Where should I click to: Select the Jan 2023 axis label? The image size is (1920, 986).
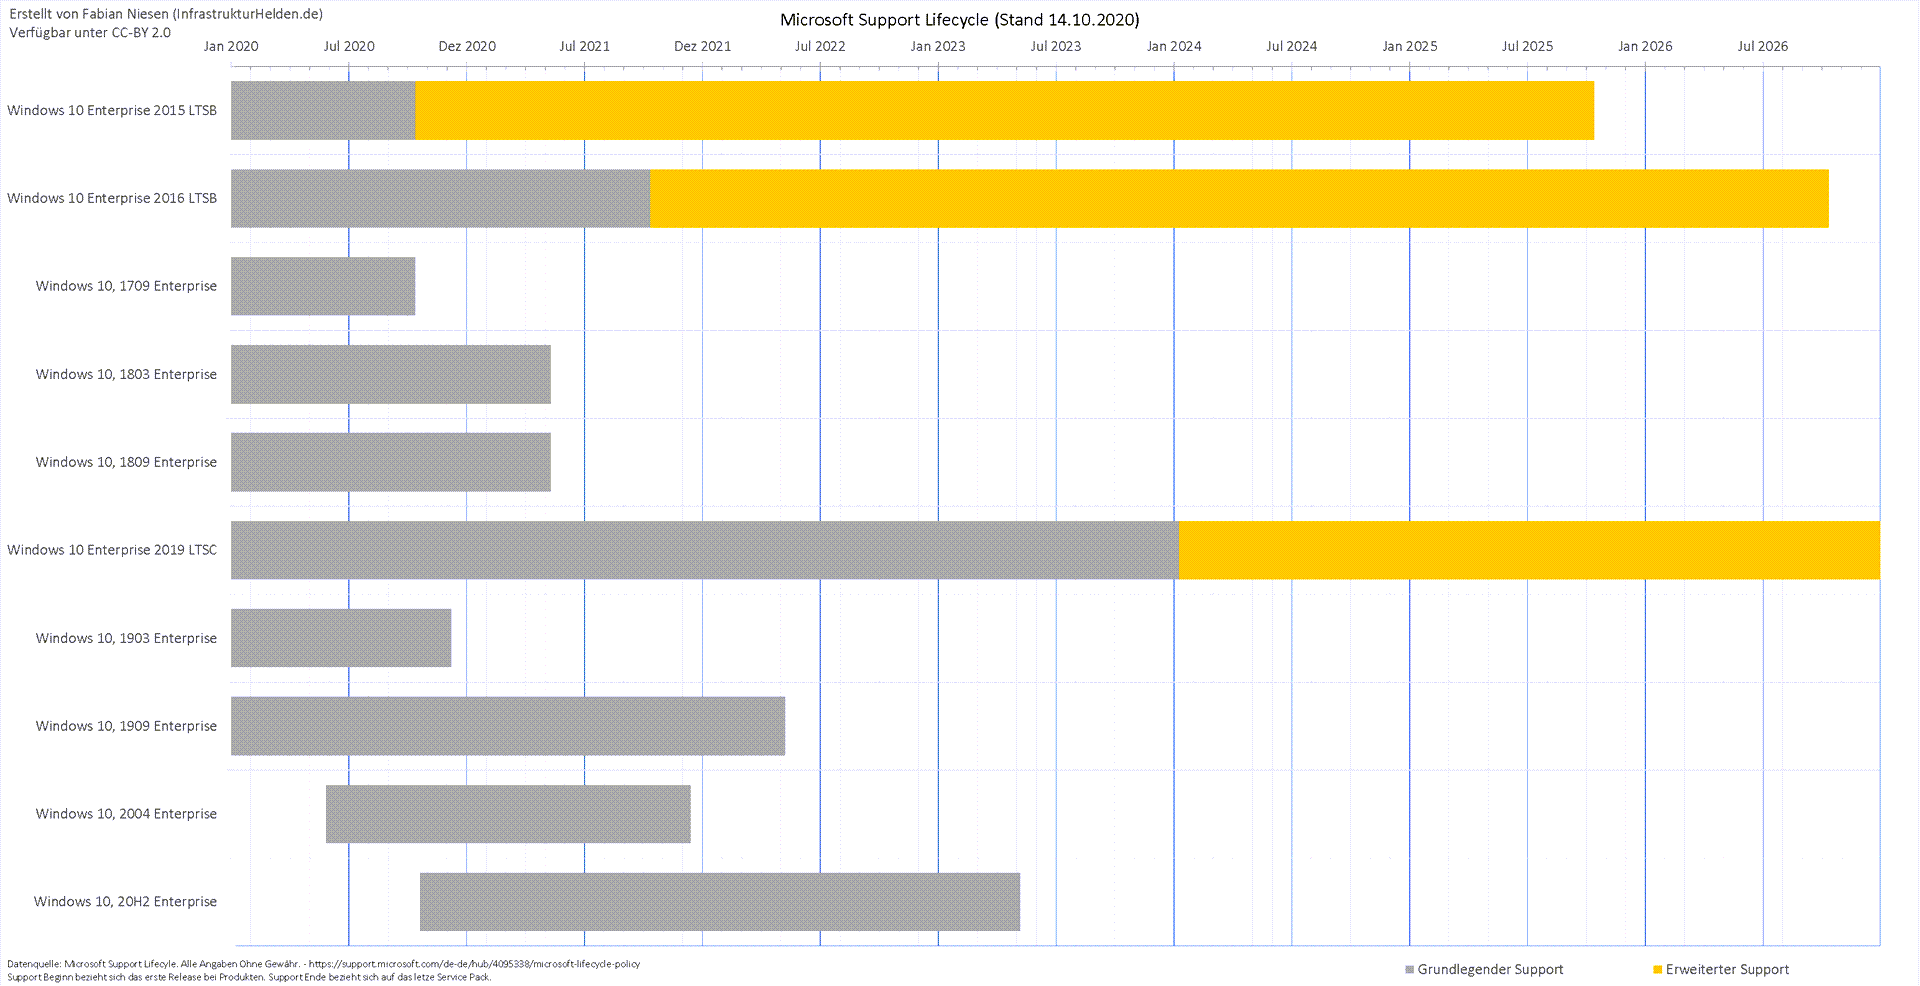point(938,47)
